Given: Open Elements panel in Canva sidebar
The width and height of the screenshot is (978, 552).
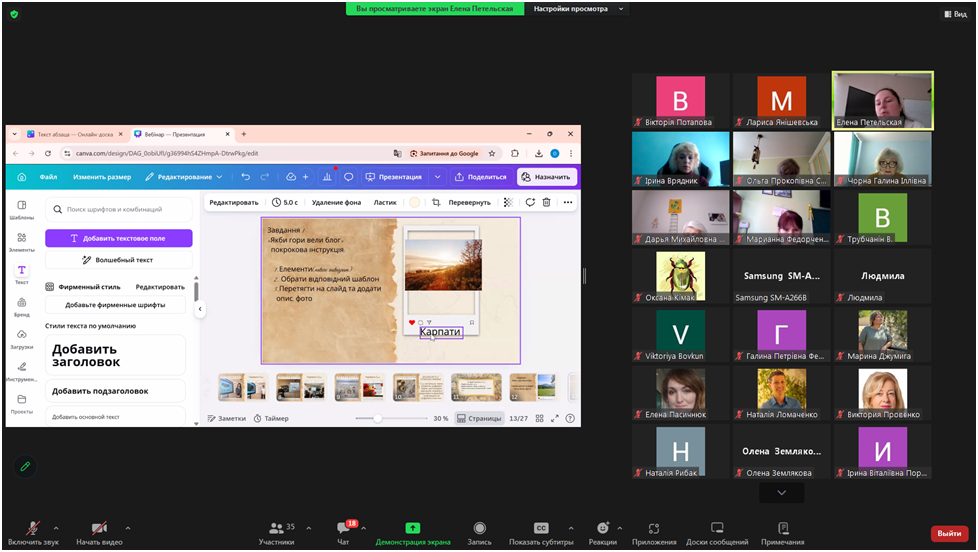Looking at the screenshot, I should (22, 241).
